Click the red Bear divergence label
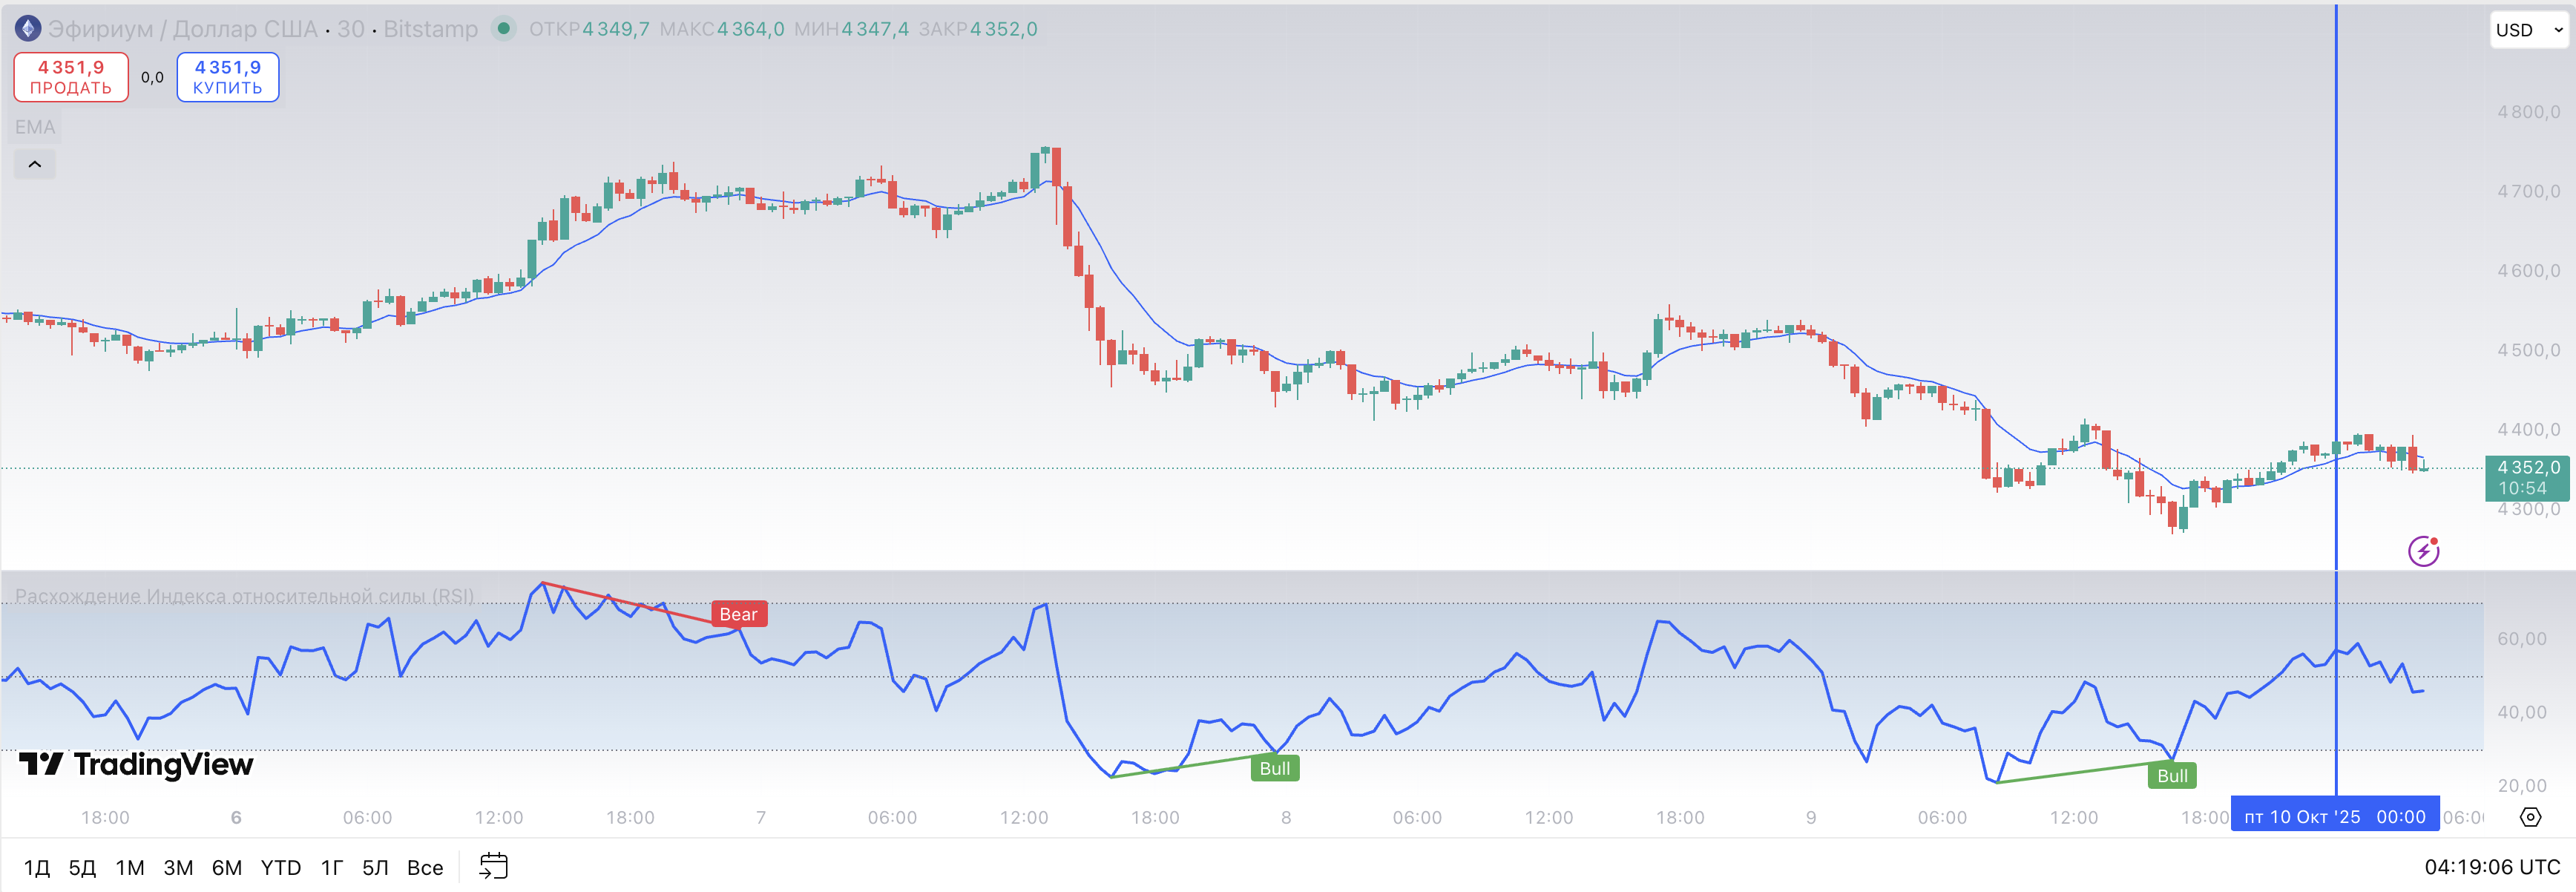The height and width of the screenshot is (892, 2576). pyautogui.click(x=738, y=614)
